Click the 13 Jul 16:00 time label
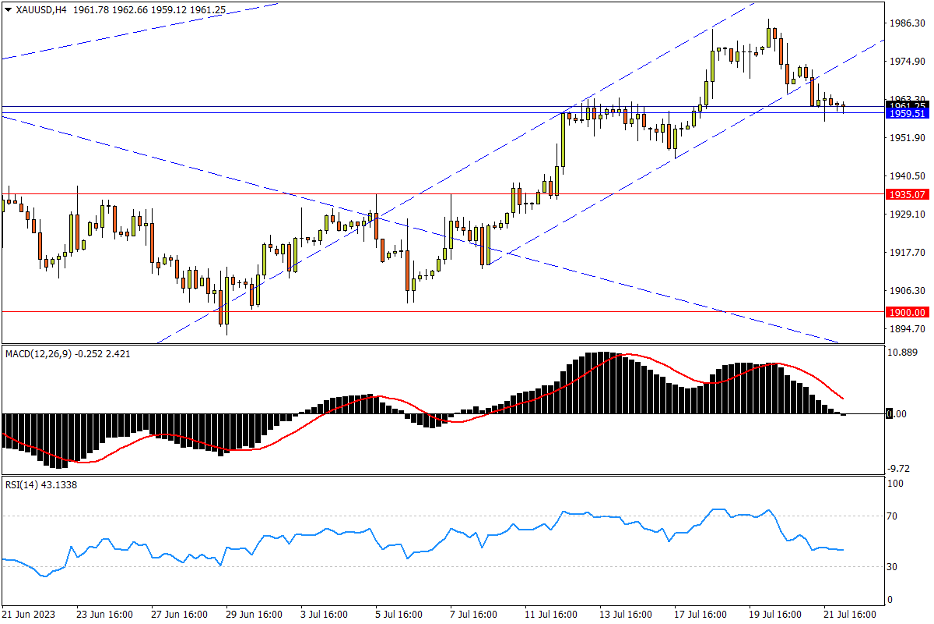934x624 pixels. point(625,613)
